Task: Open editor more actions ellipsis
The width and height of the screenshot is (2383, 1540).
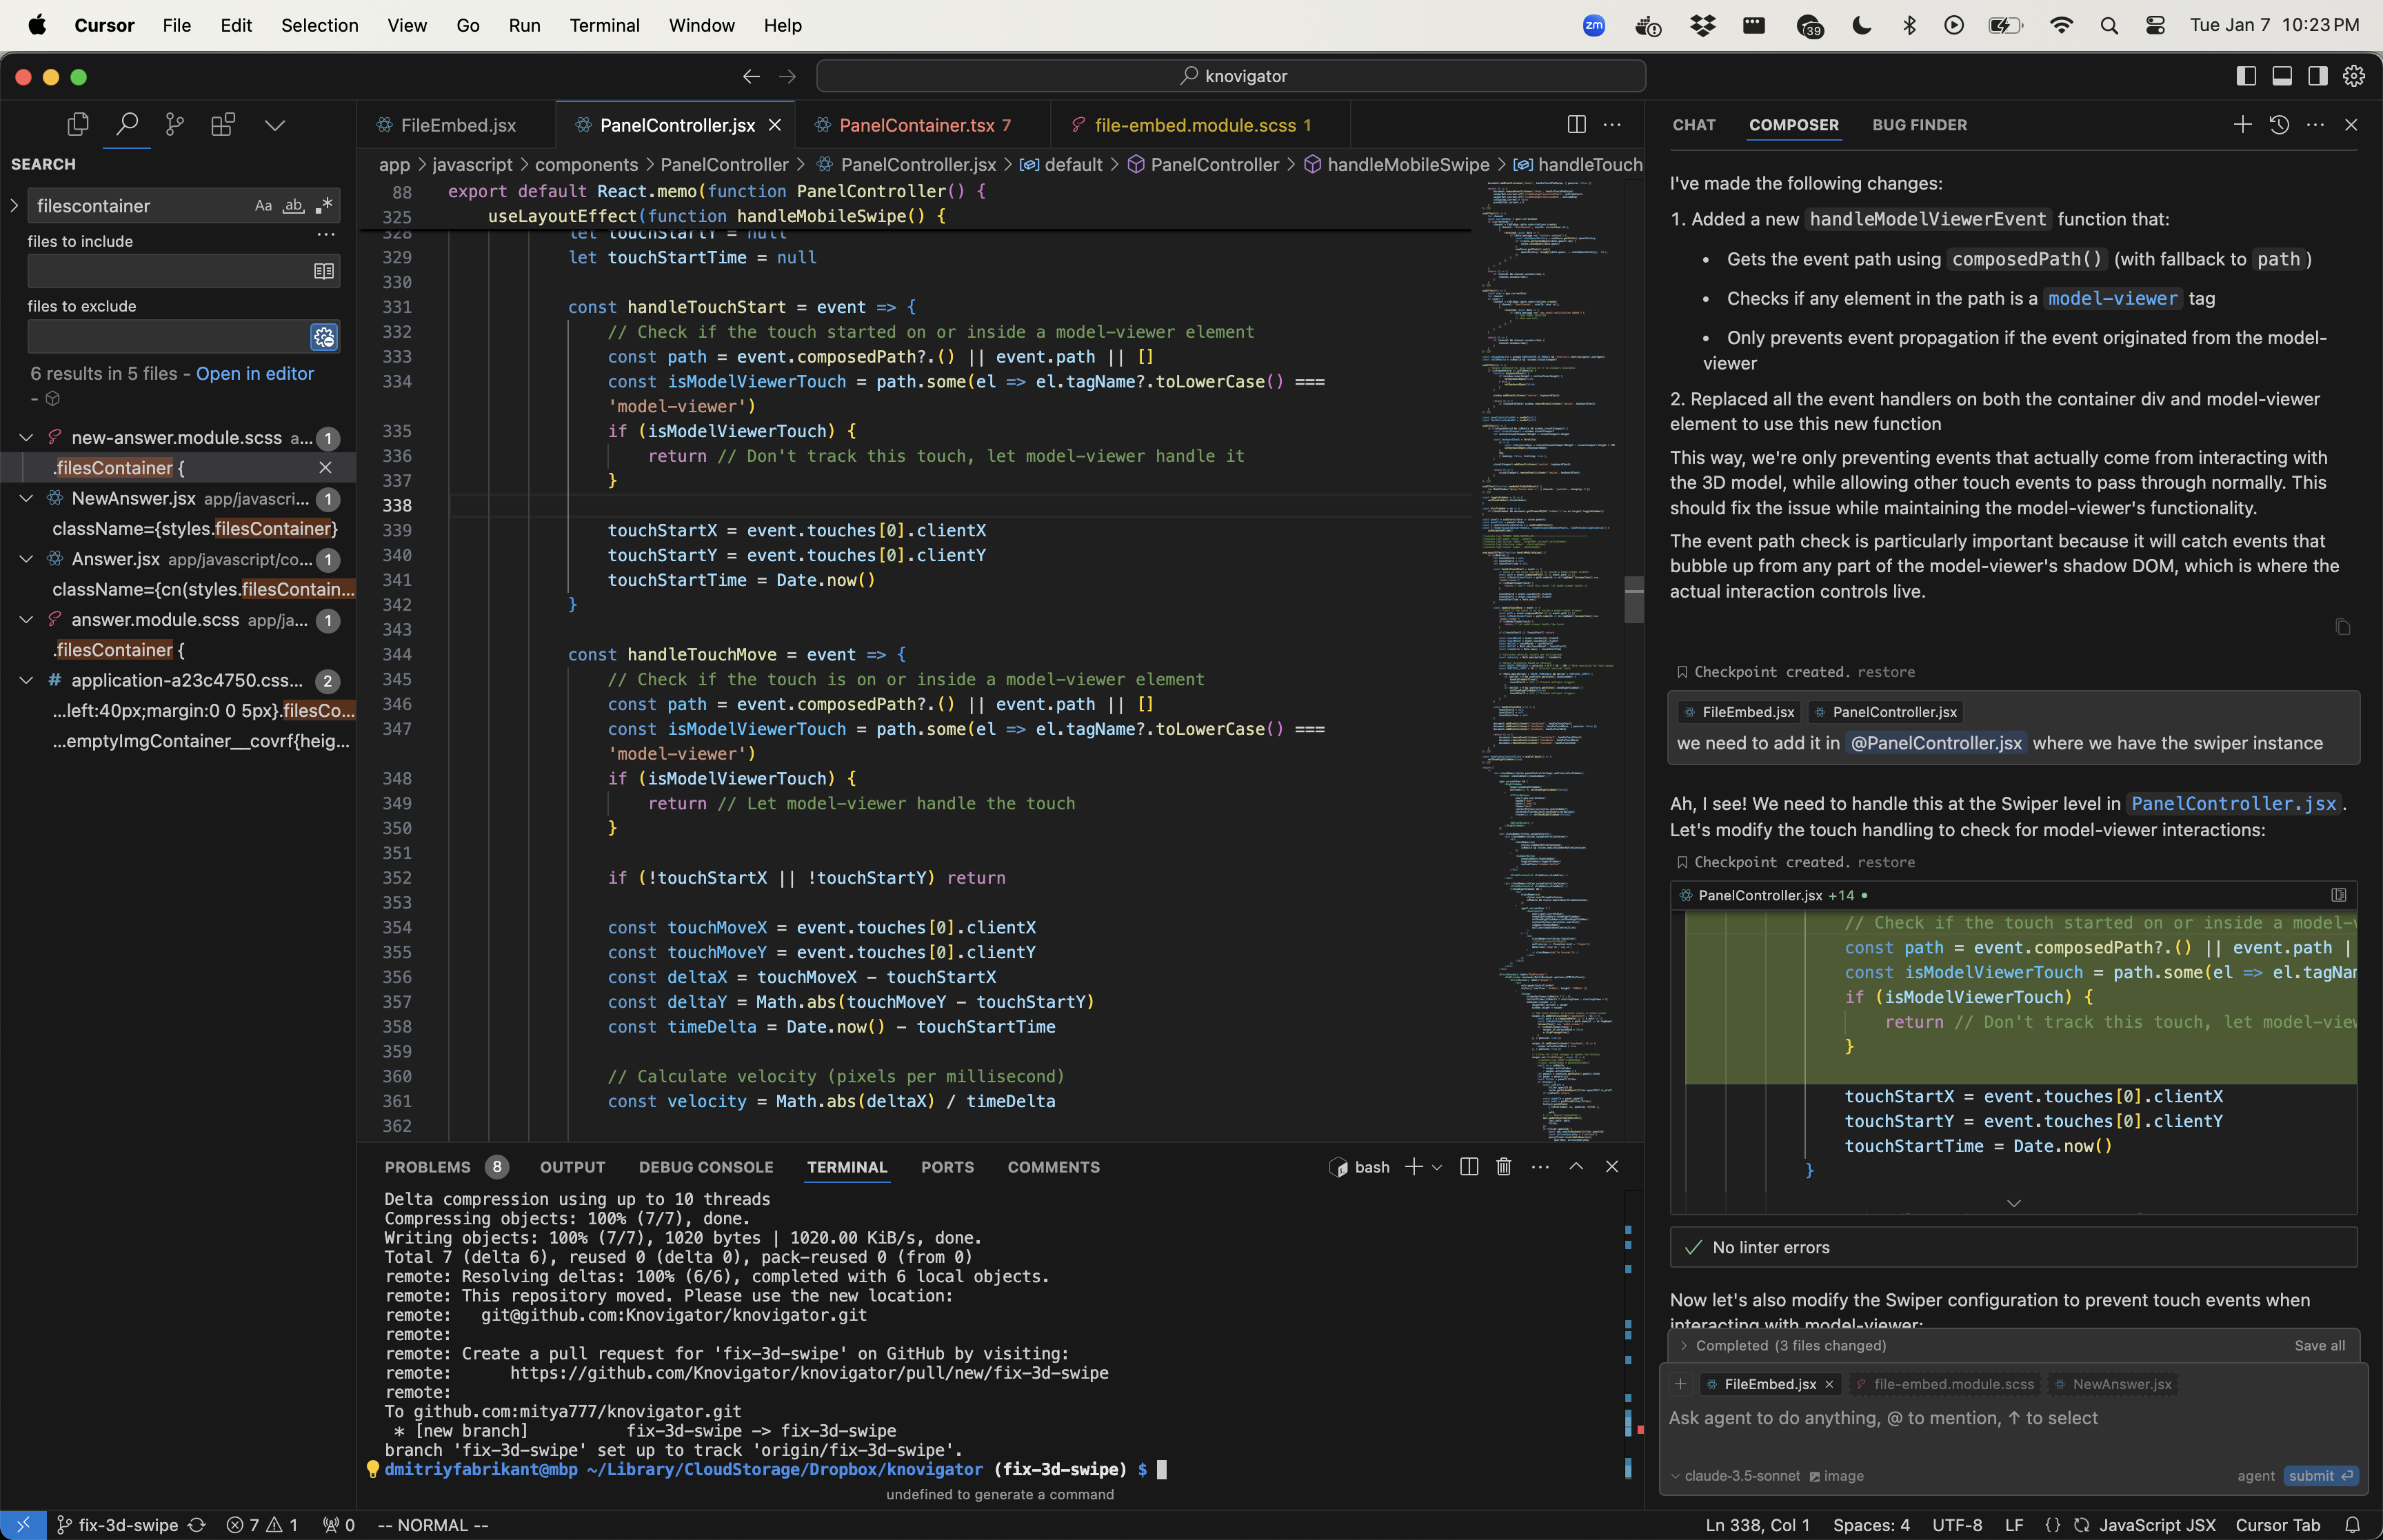Action: 1612,124
